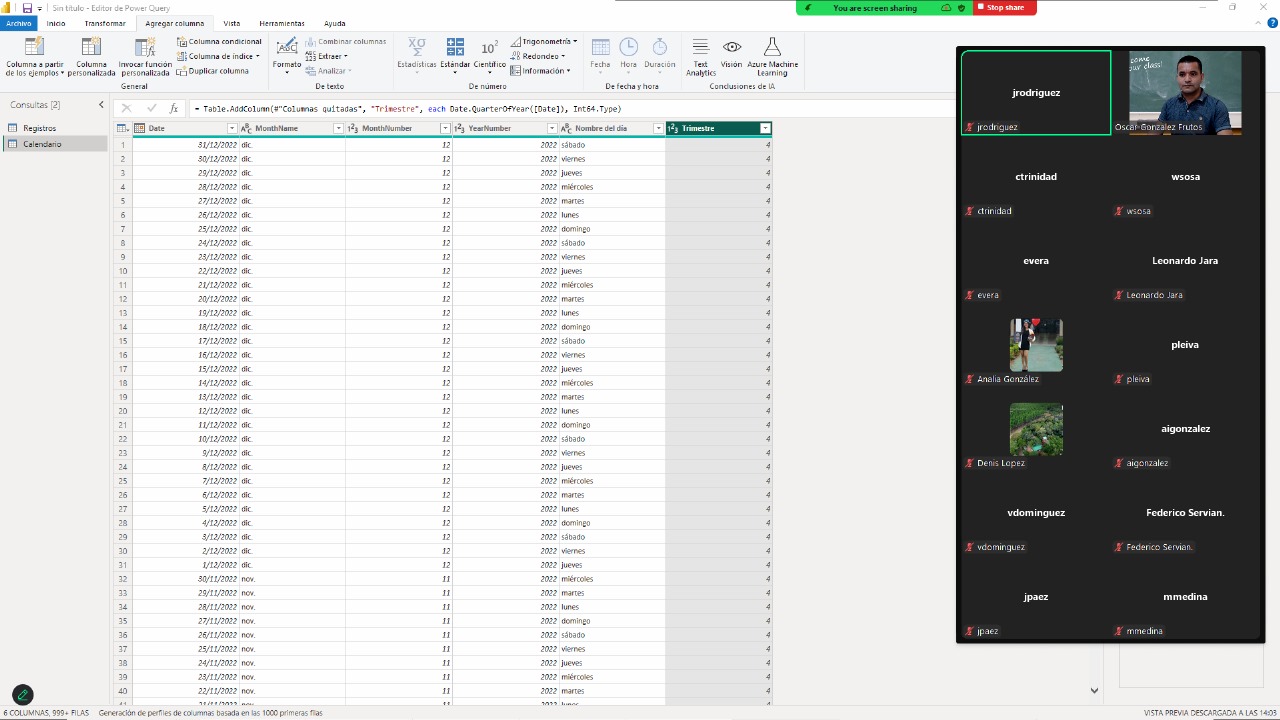
Task: Open the Trimestre column filter dropdown
Action: click(x=765, y=129)
